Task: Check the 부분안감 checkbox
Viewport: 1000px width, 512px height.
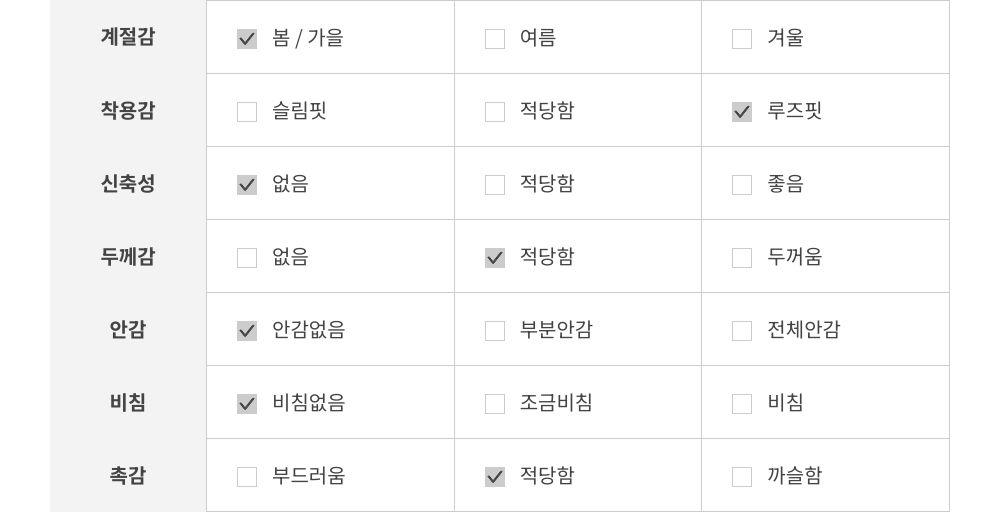Action: tap(495, 331)
